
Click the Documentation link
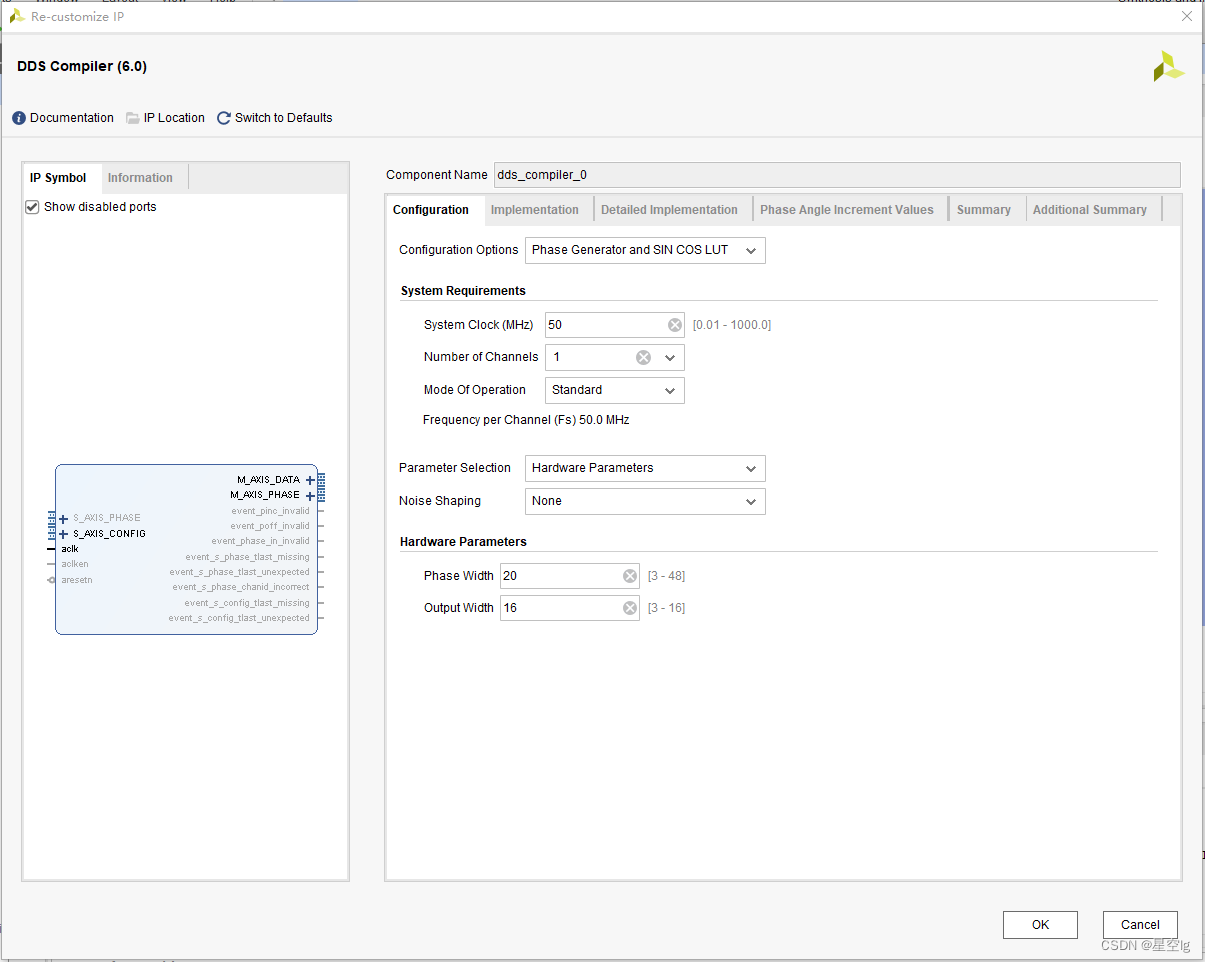pos(72,118)
